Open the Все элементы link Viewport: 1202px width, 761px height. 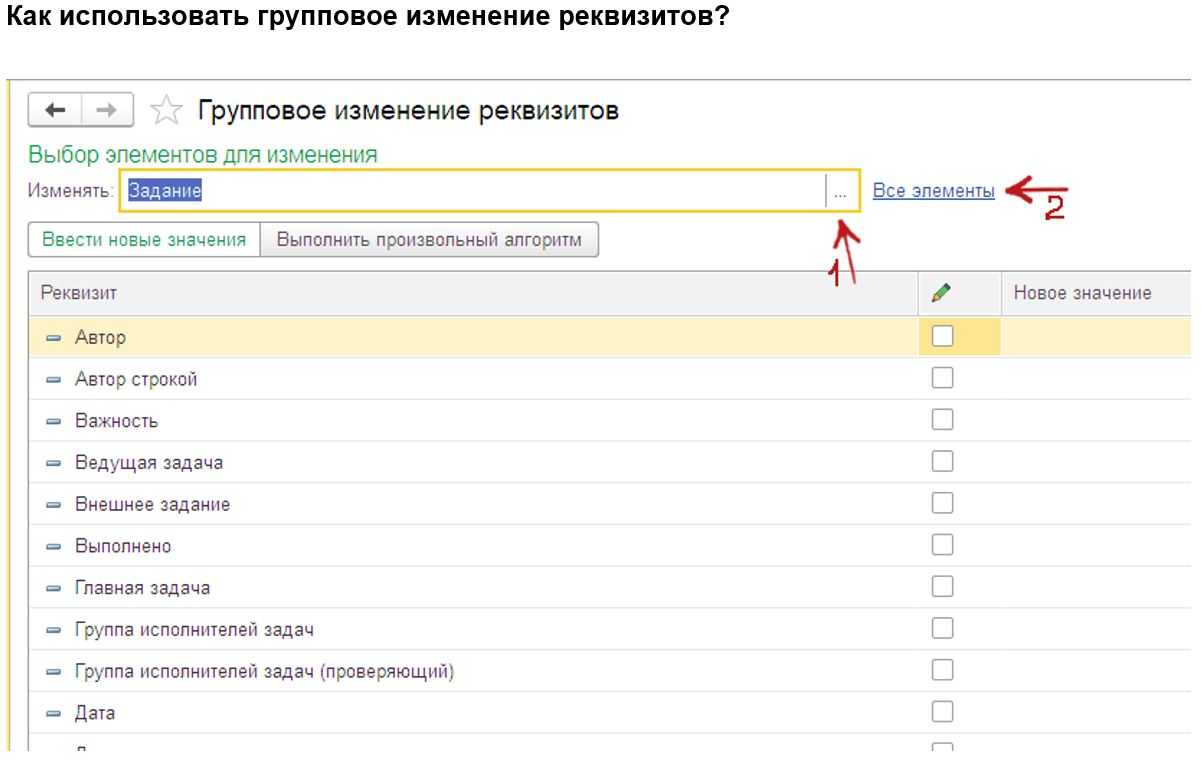933,190
